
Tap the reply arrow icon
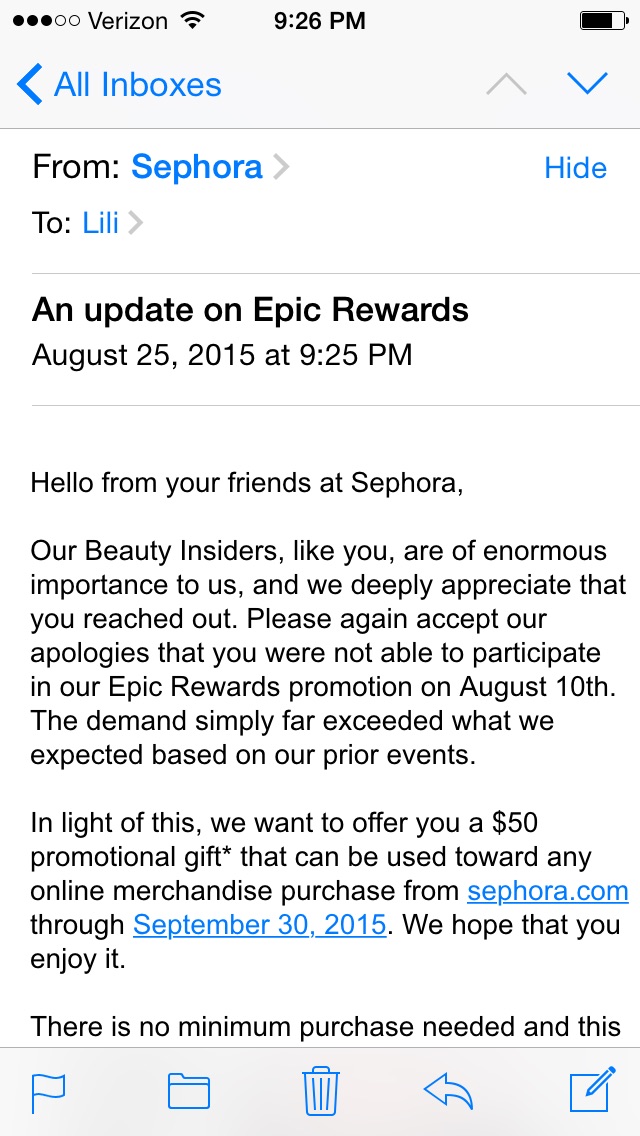click(x=449, y=1091)
